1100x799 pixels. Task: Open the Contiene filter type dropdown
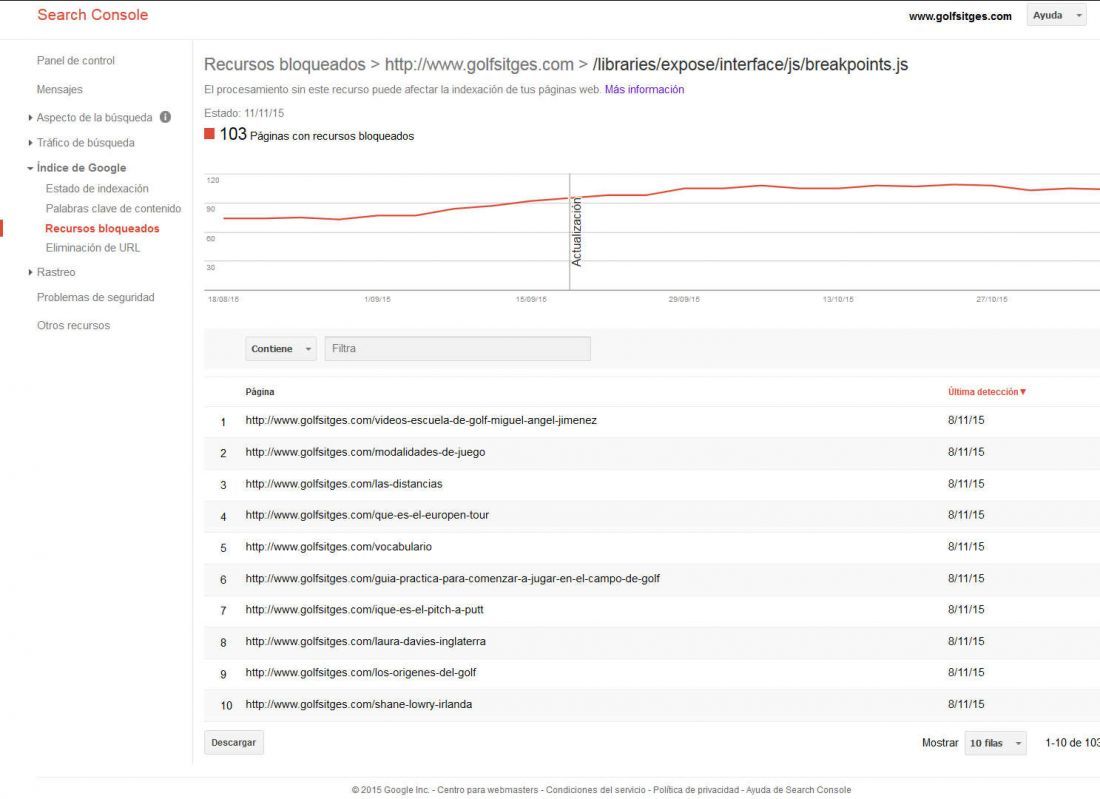point(281,349)
